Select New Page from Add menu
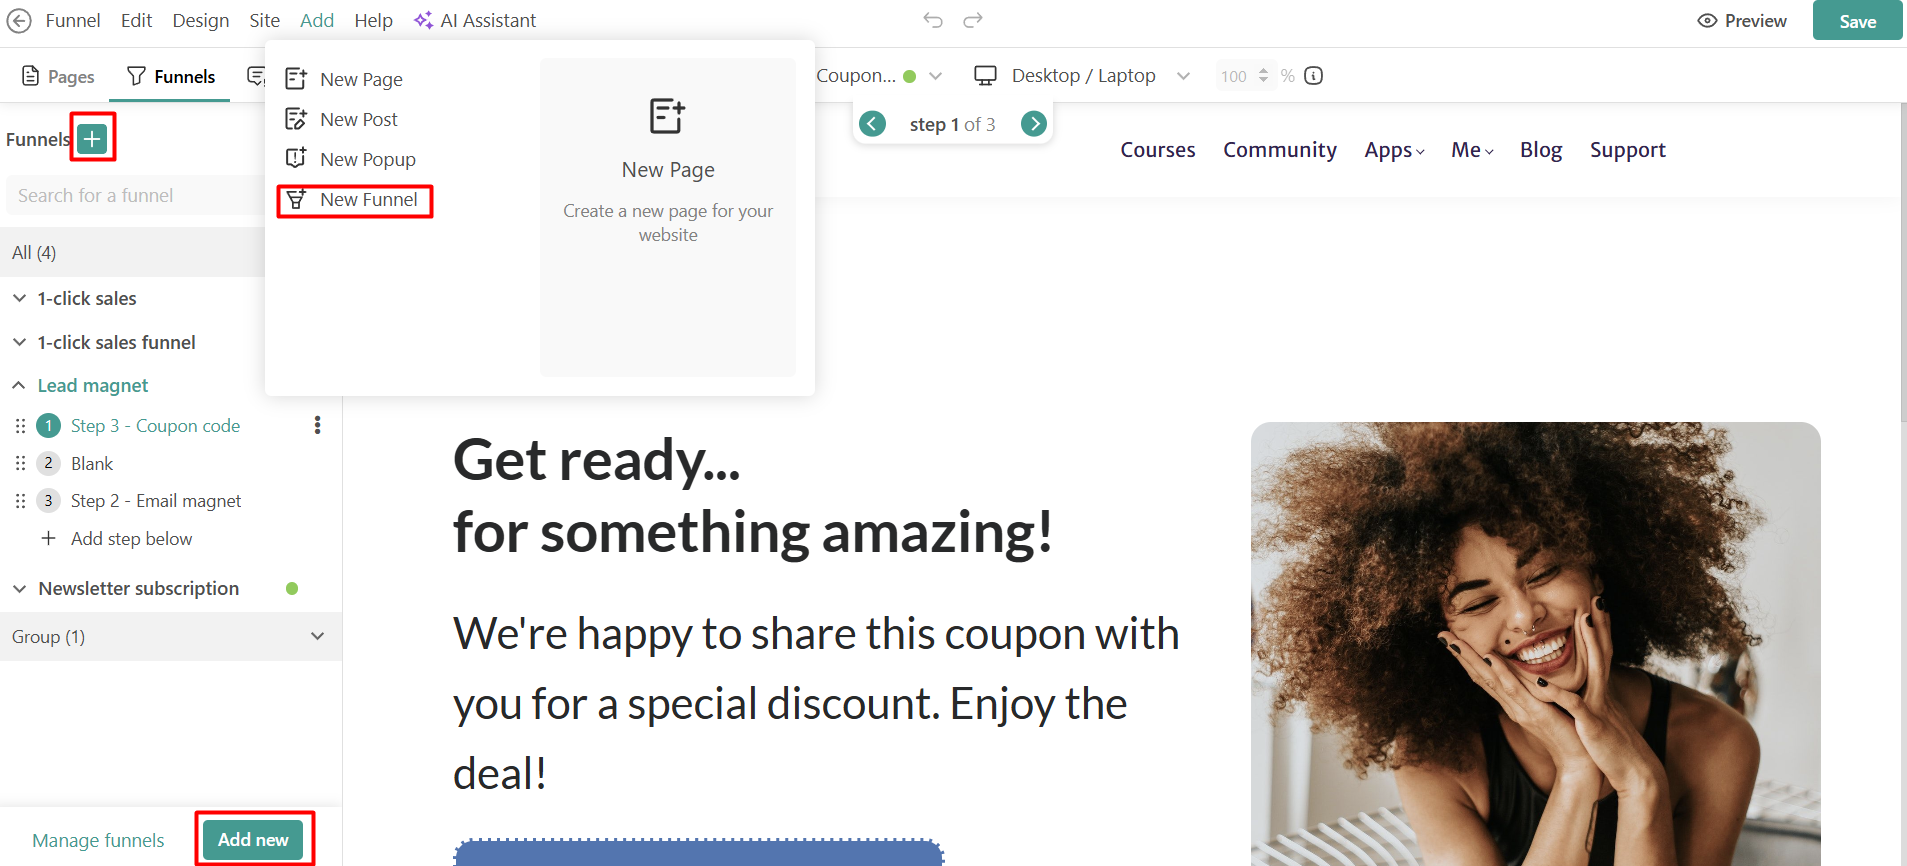Image resolution: width=1907 pixels, height=866 pixels. click(x=344, y=79)
